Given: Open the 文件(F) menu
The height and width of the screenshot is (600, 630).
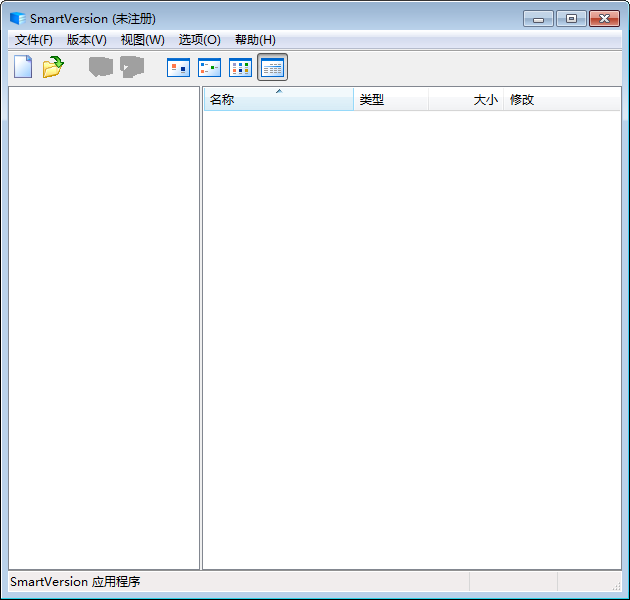Looking at the screenshot, I should tap(34, 40).
